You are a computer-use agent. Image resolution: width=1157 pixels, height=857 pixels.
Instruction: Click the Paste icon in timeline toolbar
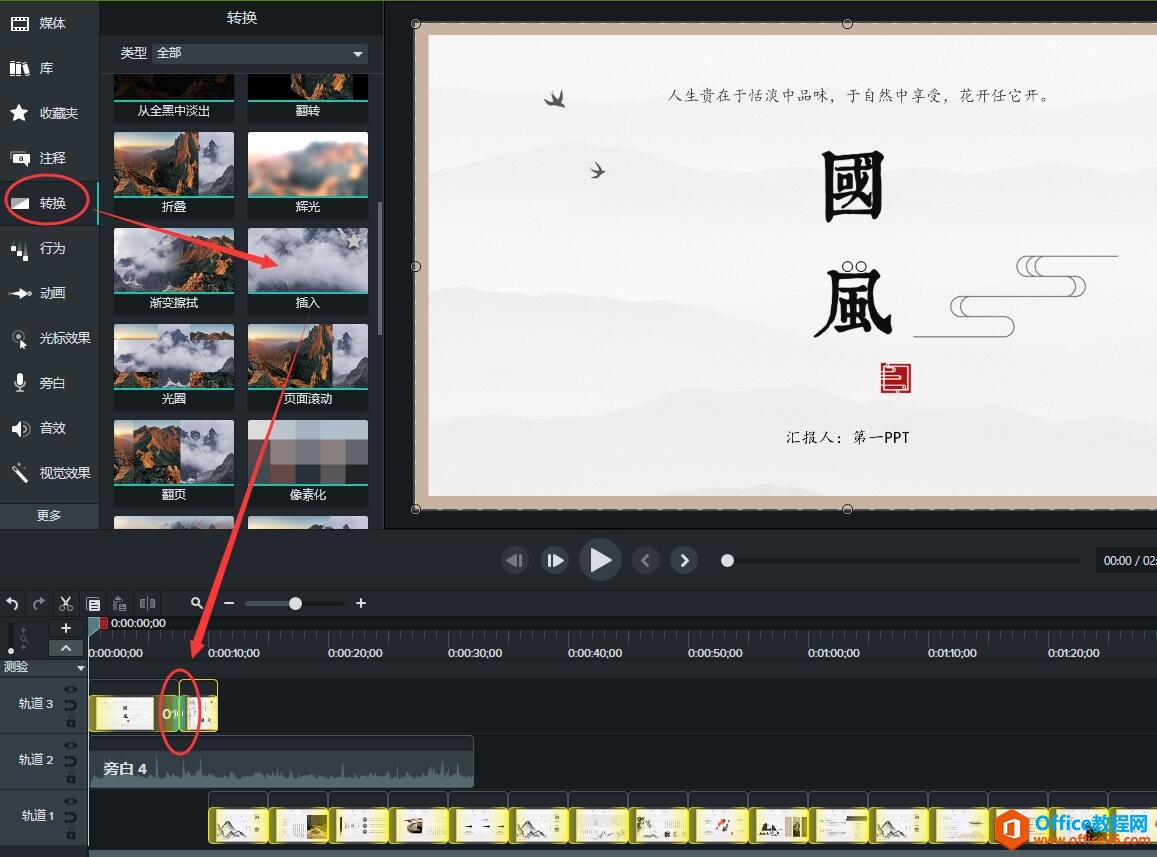pos(120,603)
